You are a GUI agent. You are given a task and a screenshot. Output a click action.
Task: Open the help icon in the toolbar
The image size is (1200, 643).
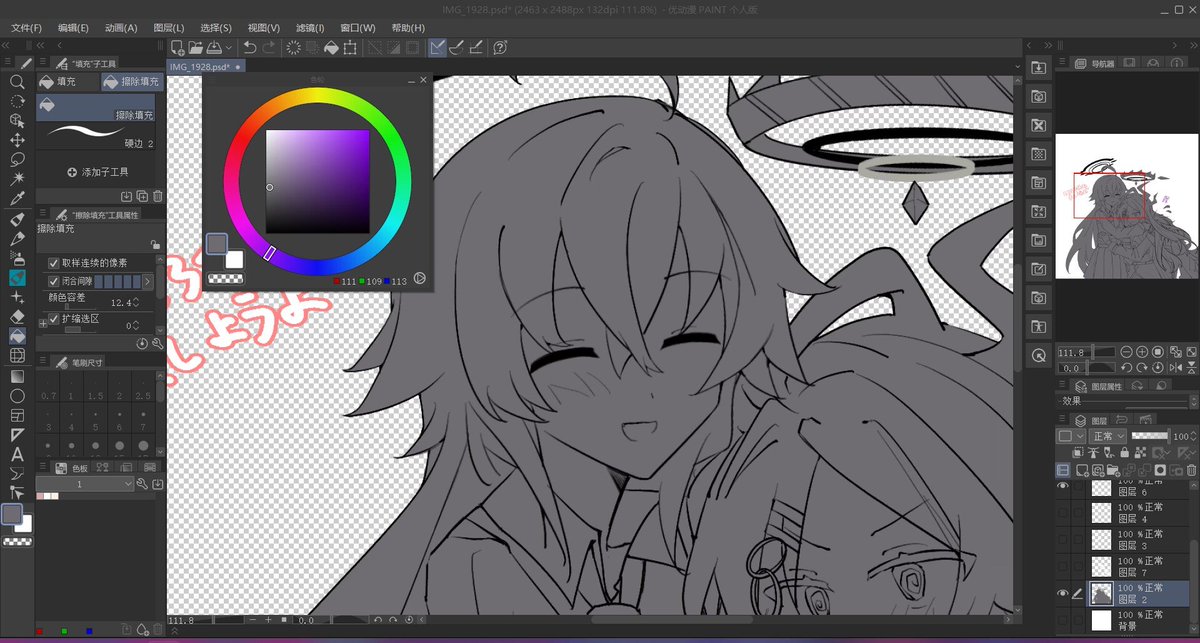tap(500, 47)
